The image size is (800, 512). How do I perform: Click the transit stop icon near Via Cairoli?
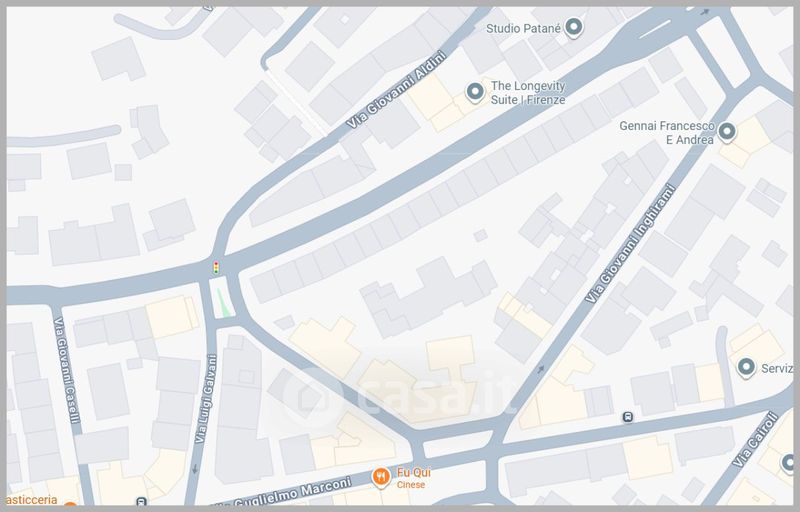coord(628,417)
